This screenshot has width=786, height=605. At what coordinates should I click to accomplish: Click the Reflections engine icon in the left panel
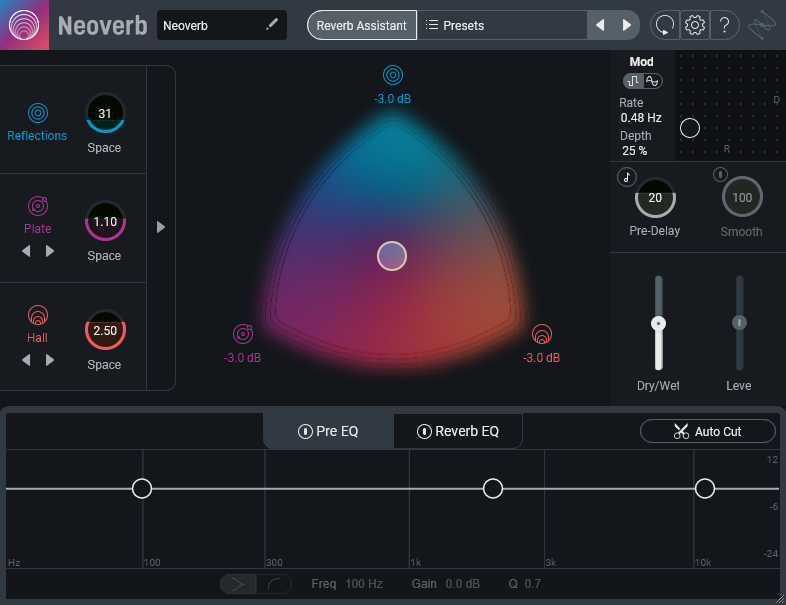tap(38, 113)
